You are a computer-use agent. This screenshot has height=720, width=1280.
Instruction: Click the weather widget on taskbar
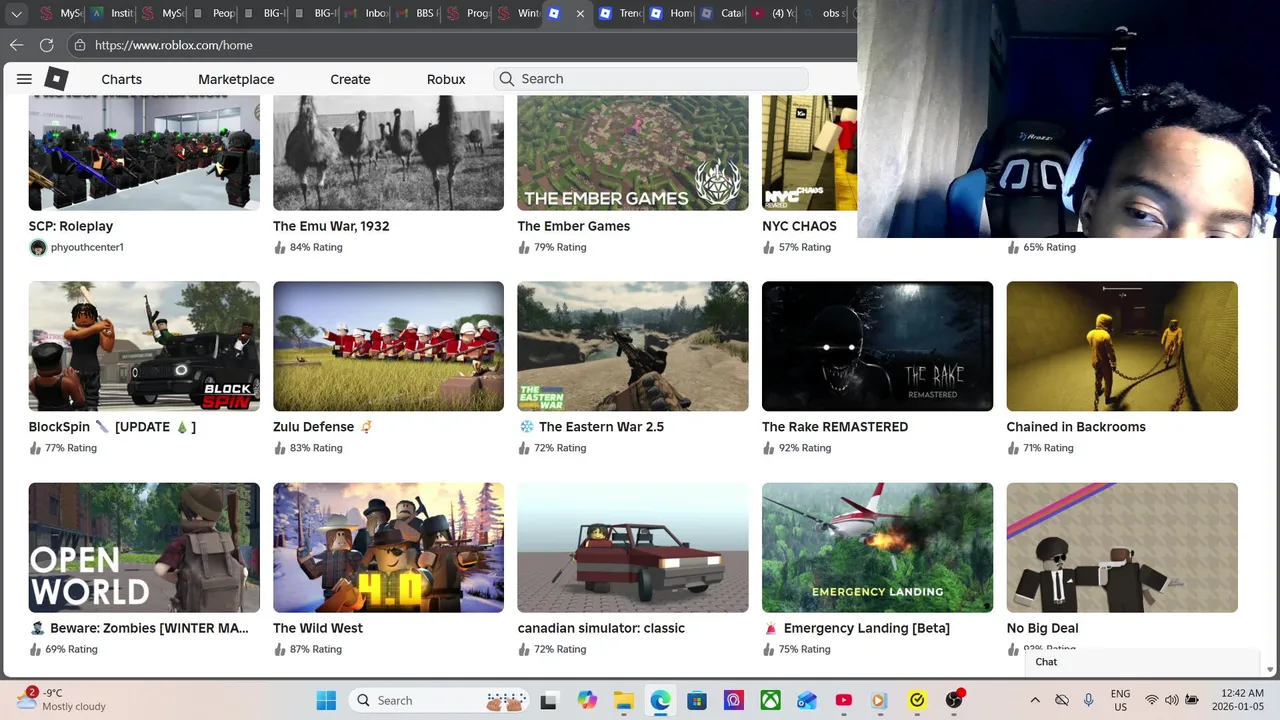click(62, 699)
